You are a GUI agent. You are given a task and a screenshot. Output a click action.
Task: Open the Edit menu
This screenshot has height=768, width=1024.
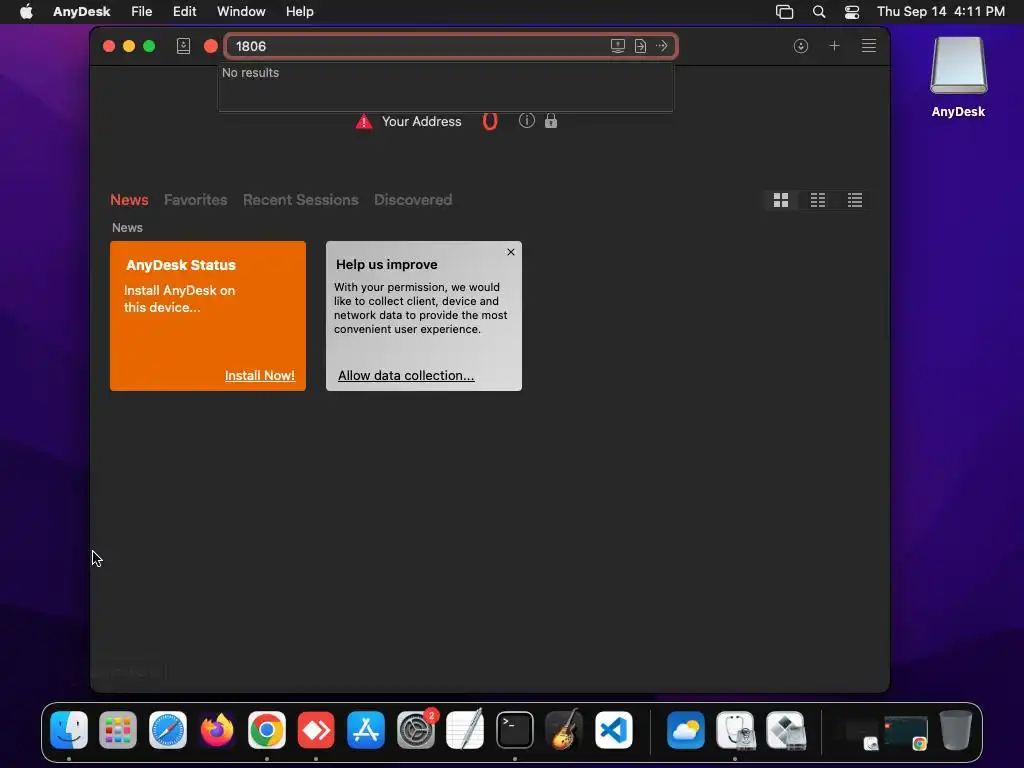point(184,12)
